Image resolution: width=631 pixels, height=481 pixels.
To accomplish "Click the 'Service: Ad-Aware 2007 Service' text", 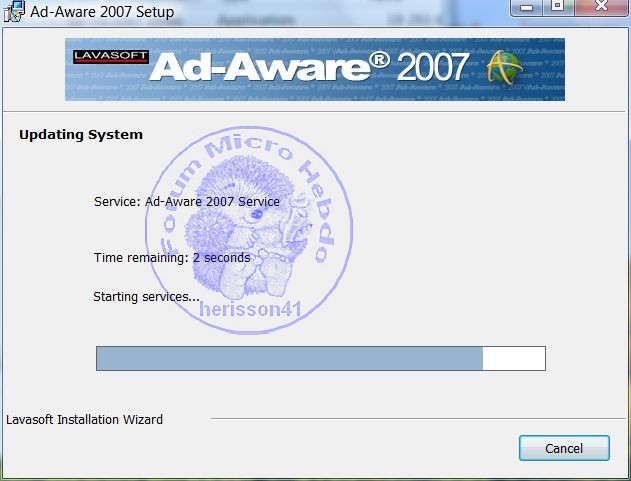I will (x=187, y=201).
